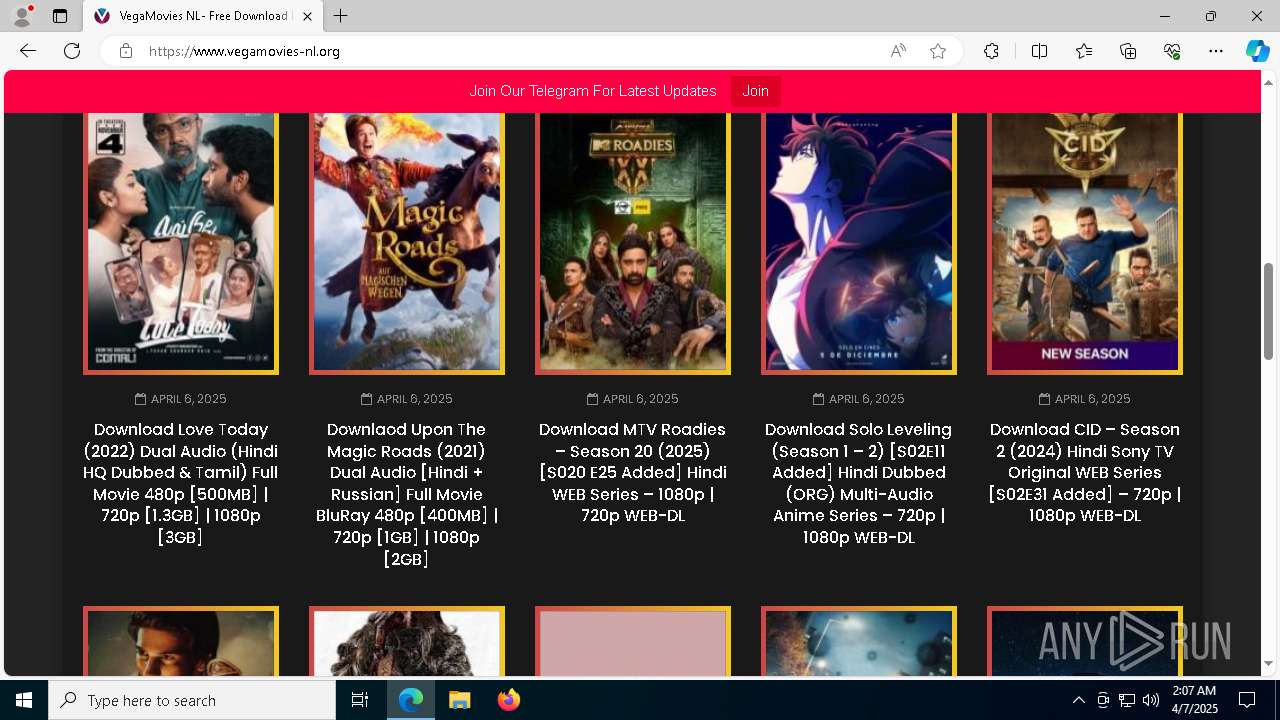1280x720 pixels.
Task: Open Download CID Season 2 link
Action: tap(1085, 472)
